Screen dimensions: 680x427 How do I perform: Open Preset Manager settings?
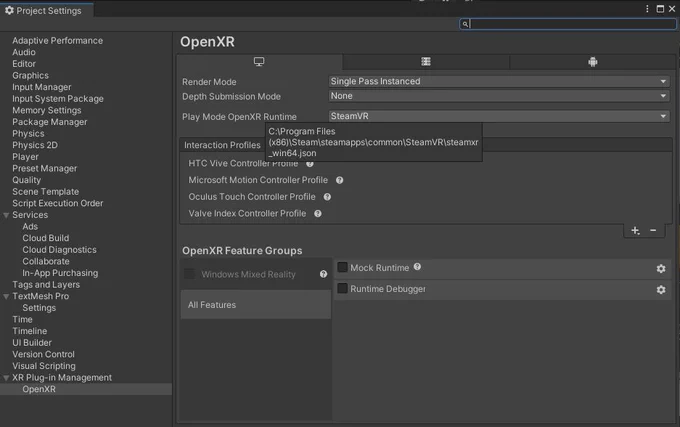click(x=44, y=169)
